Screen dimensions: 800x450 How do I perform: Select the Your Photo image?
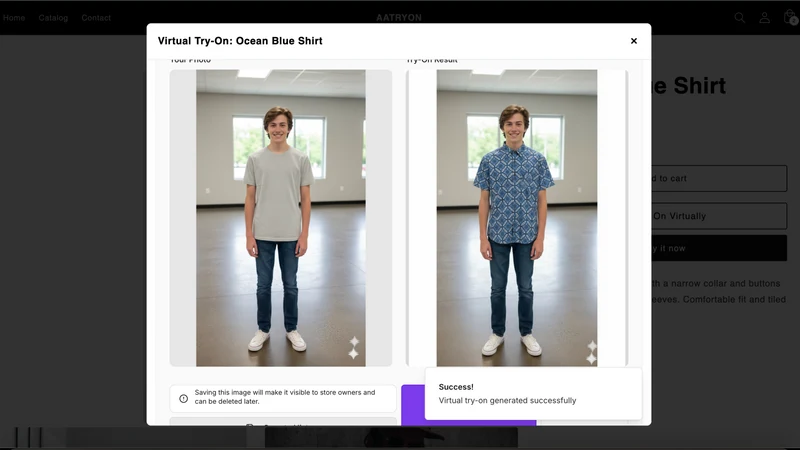pos(281,218)
